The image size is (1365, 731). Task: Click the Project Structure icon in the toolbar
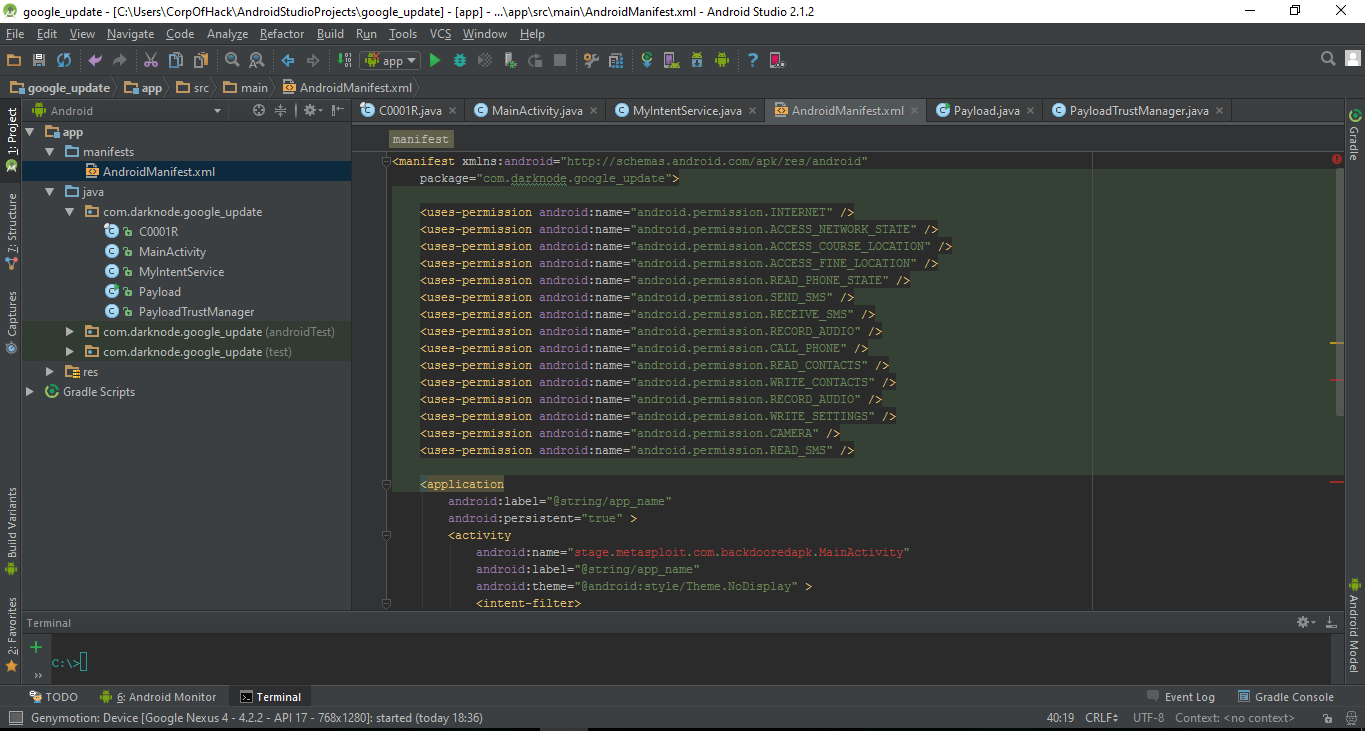616,61
